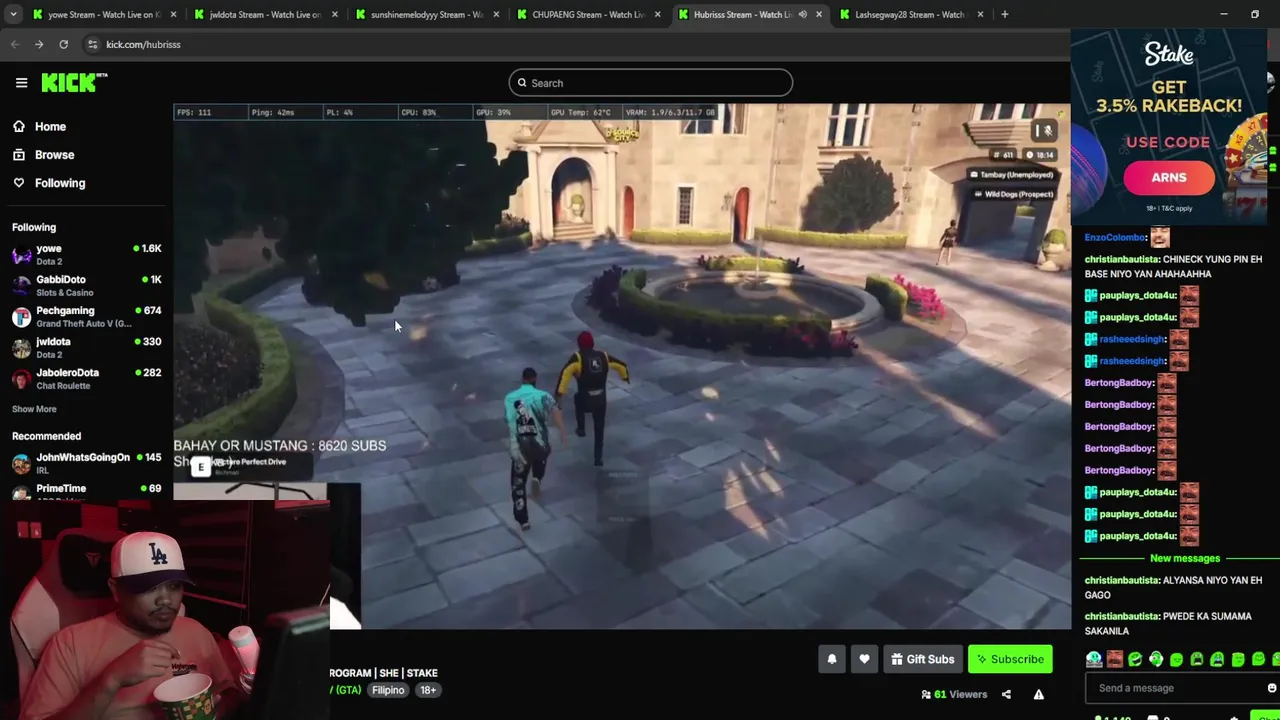
Task: Click the headphones green quick emote
Action: point(1156,659)
